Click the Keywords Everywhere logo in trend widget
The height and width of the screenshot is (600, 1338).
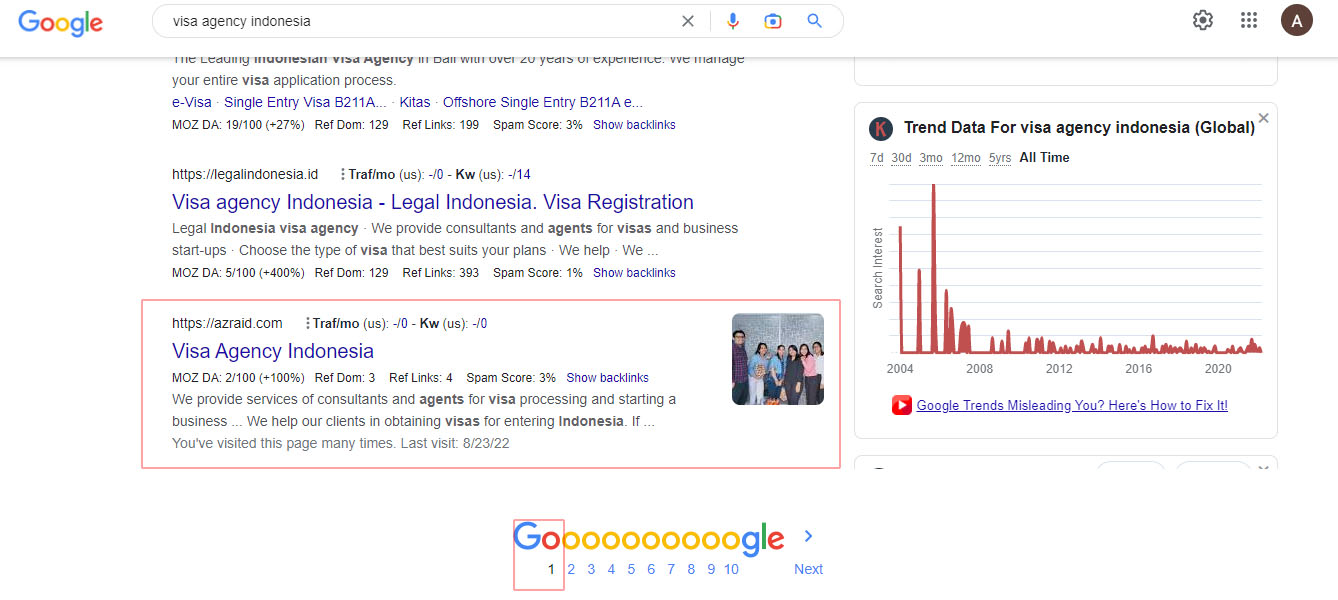pyautogui.click(x=881, y=128)
